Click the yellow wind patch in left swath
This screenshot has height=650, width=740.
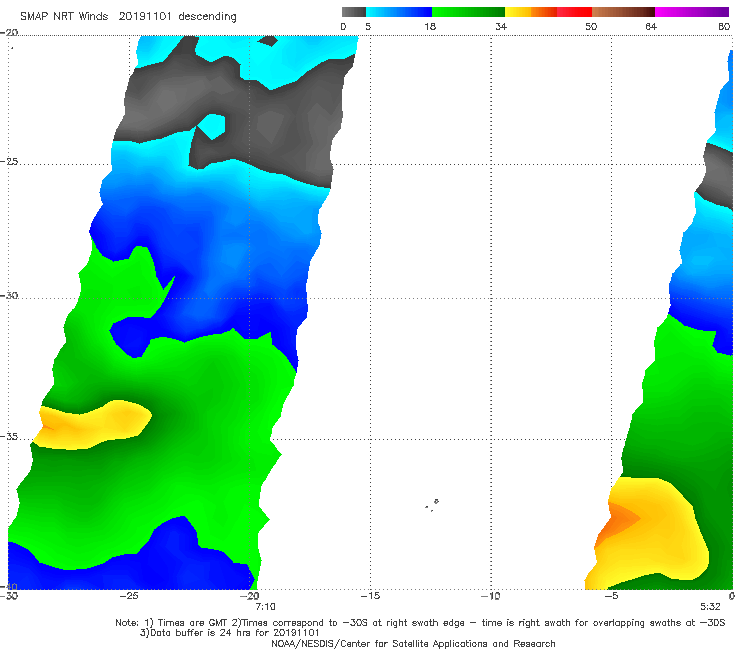(92, 425)
